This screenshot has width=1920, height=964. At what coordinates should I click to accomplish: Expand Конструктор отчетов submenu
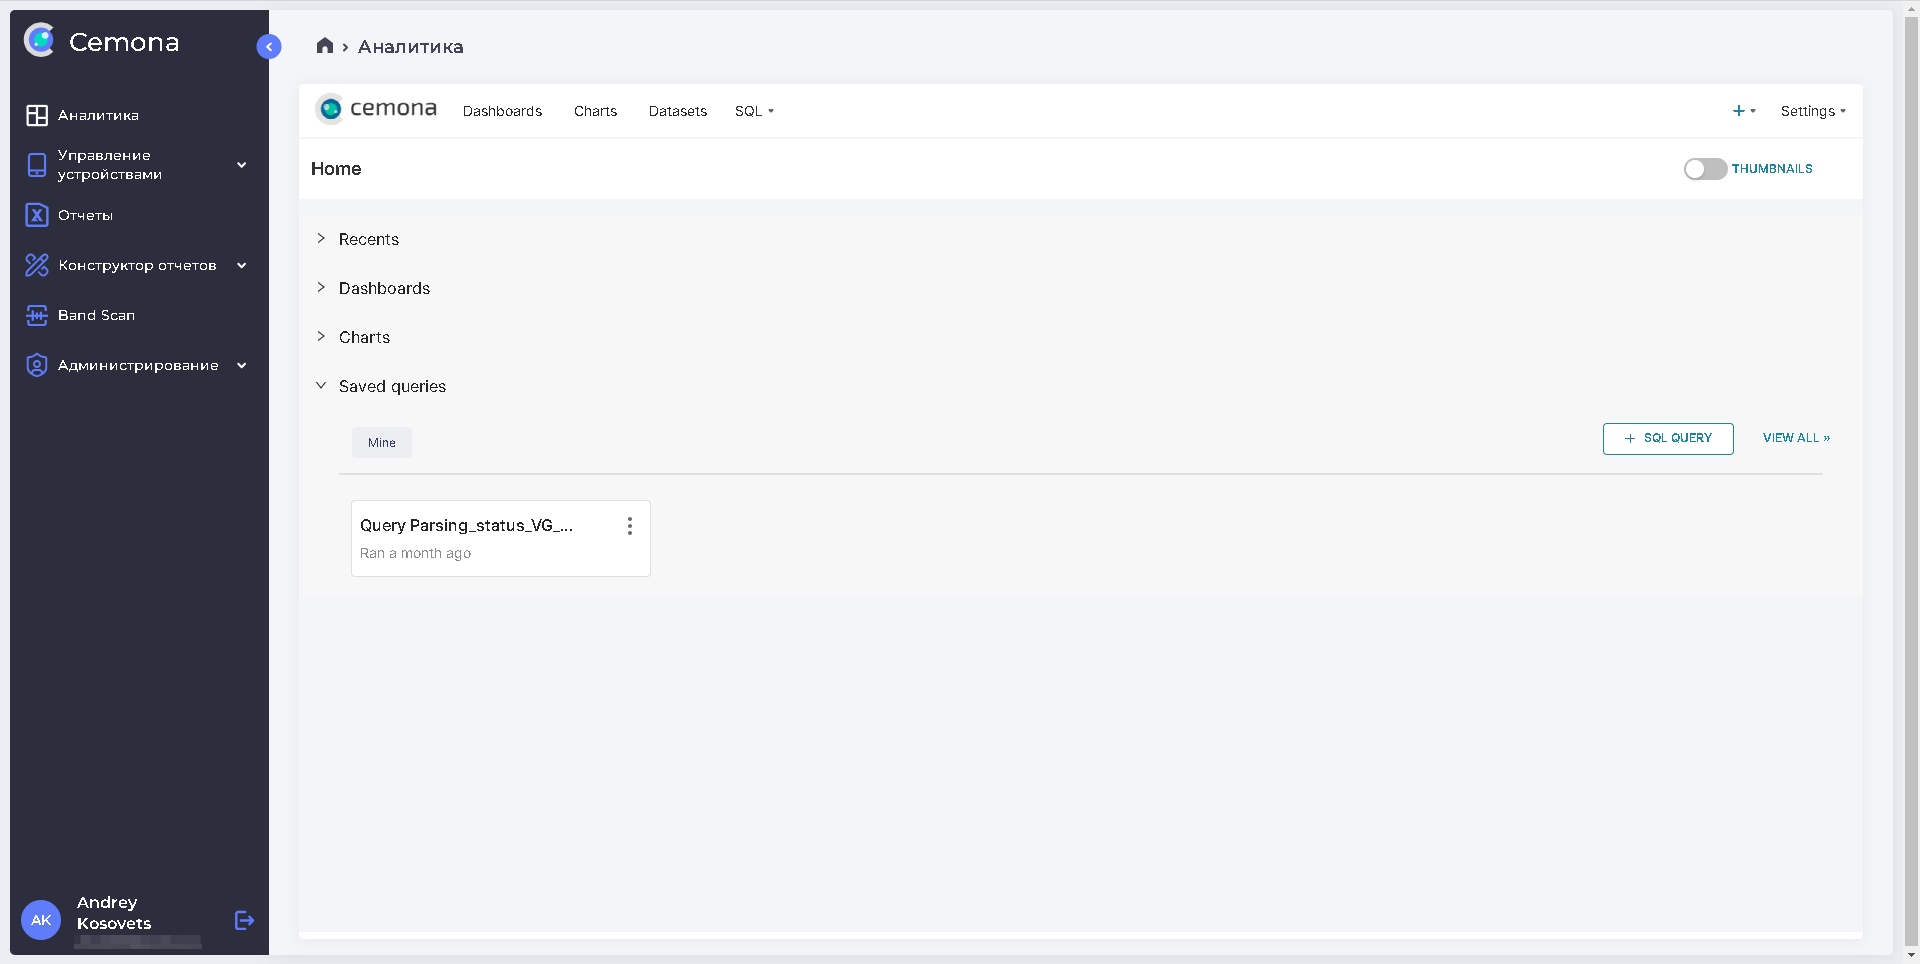point(241,265)
